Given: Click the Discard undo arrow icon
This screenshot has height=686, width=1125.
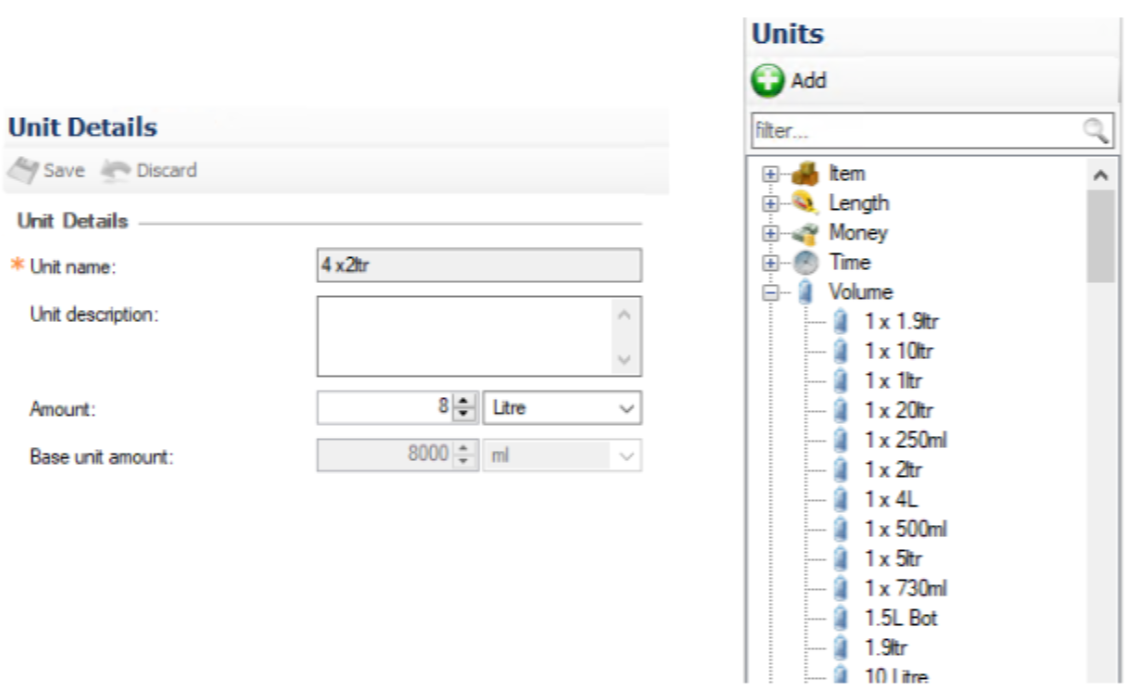Looking at the screenshot, I should [116, 171].
